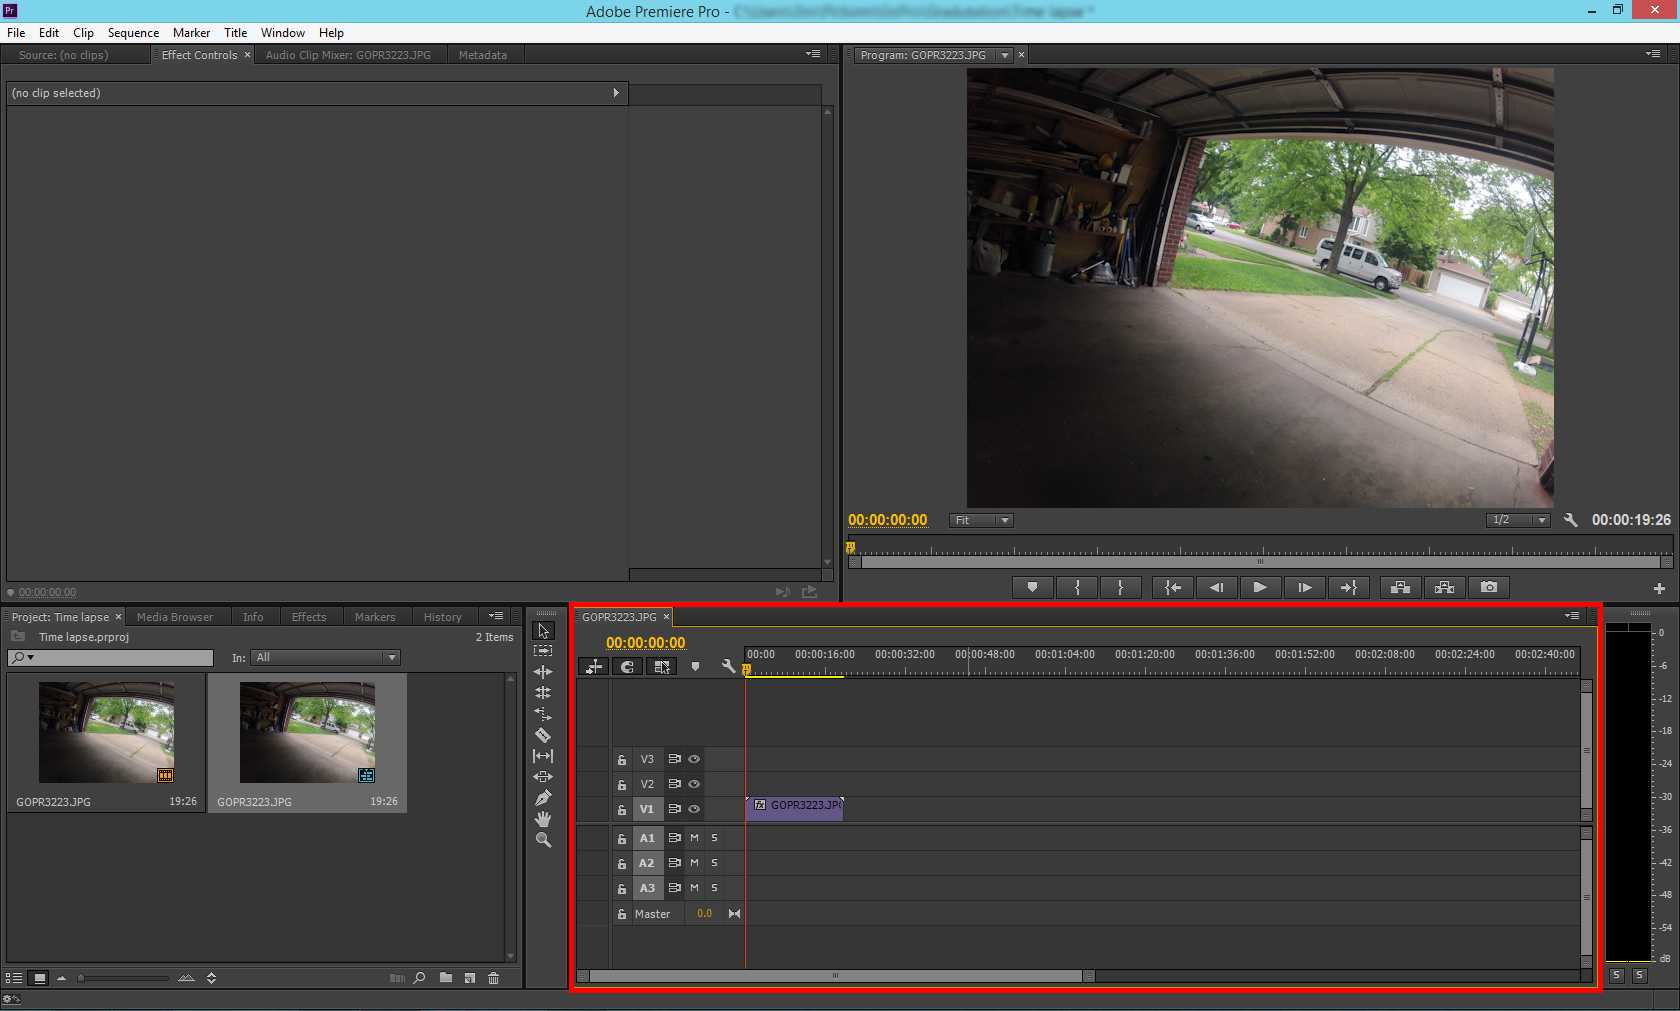Select the Pen tool

tap(543, 798)
